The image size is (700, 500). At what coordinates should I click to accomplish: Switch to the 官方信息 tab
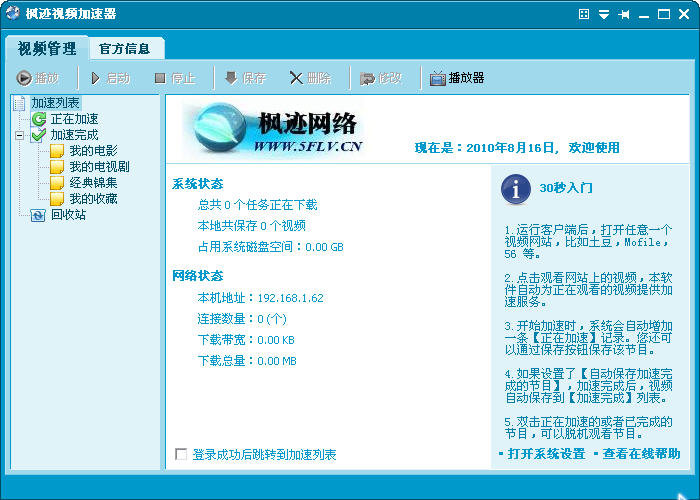coord(125,49)
